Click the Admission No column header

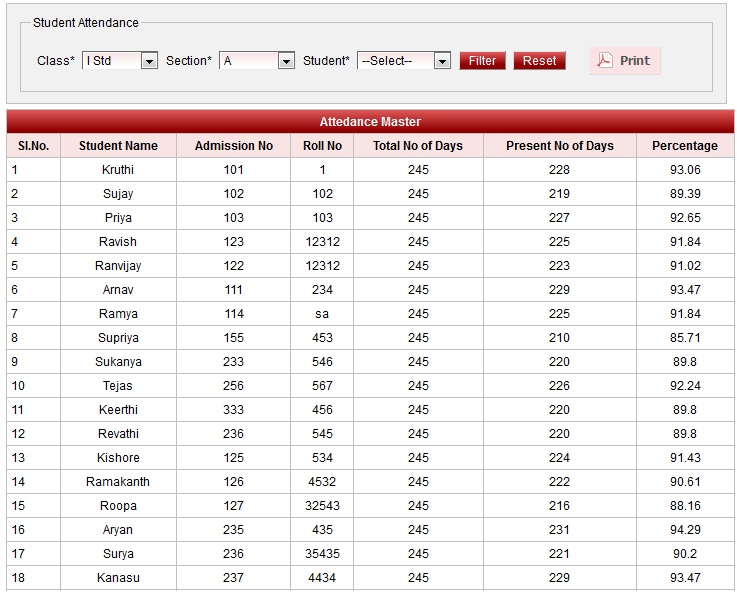click(x=233, y=146)
